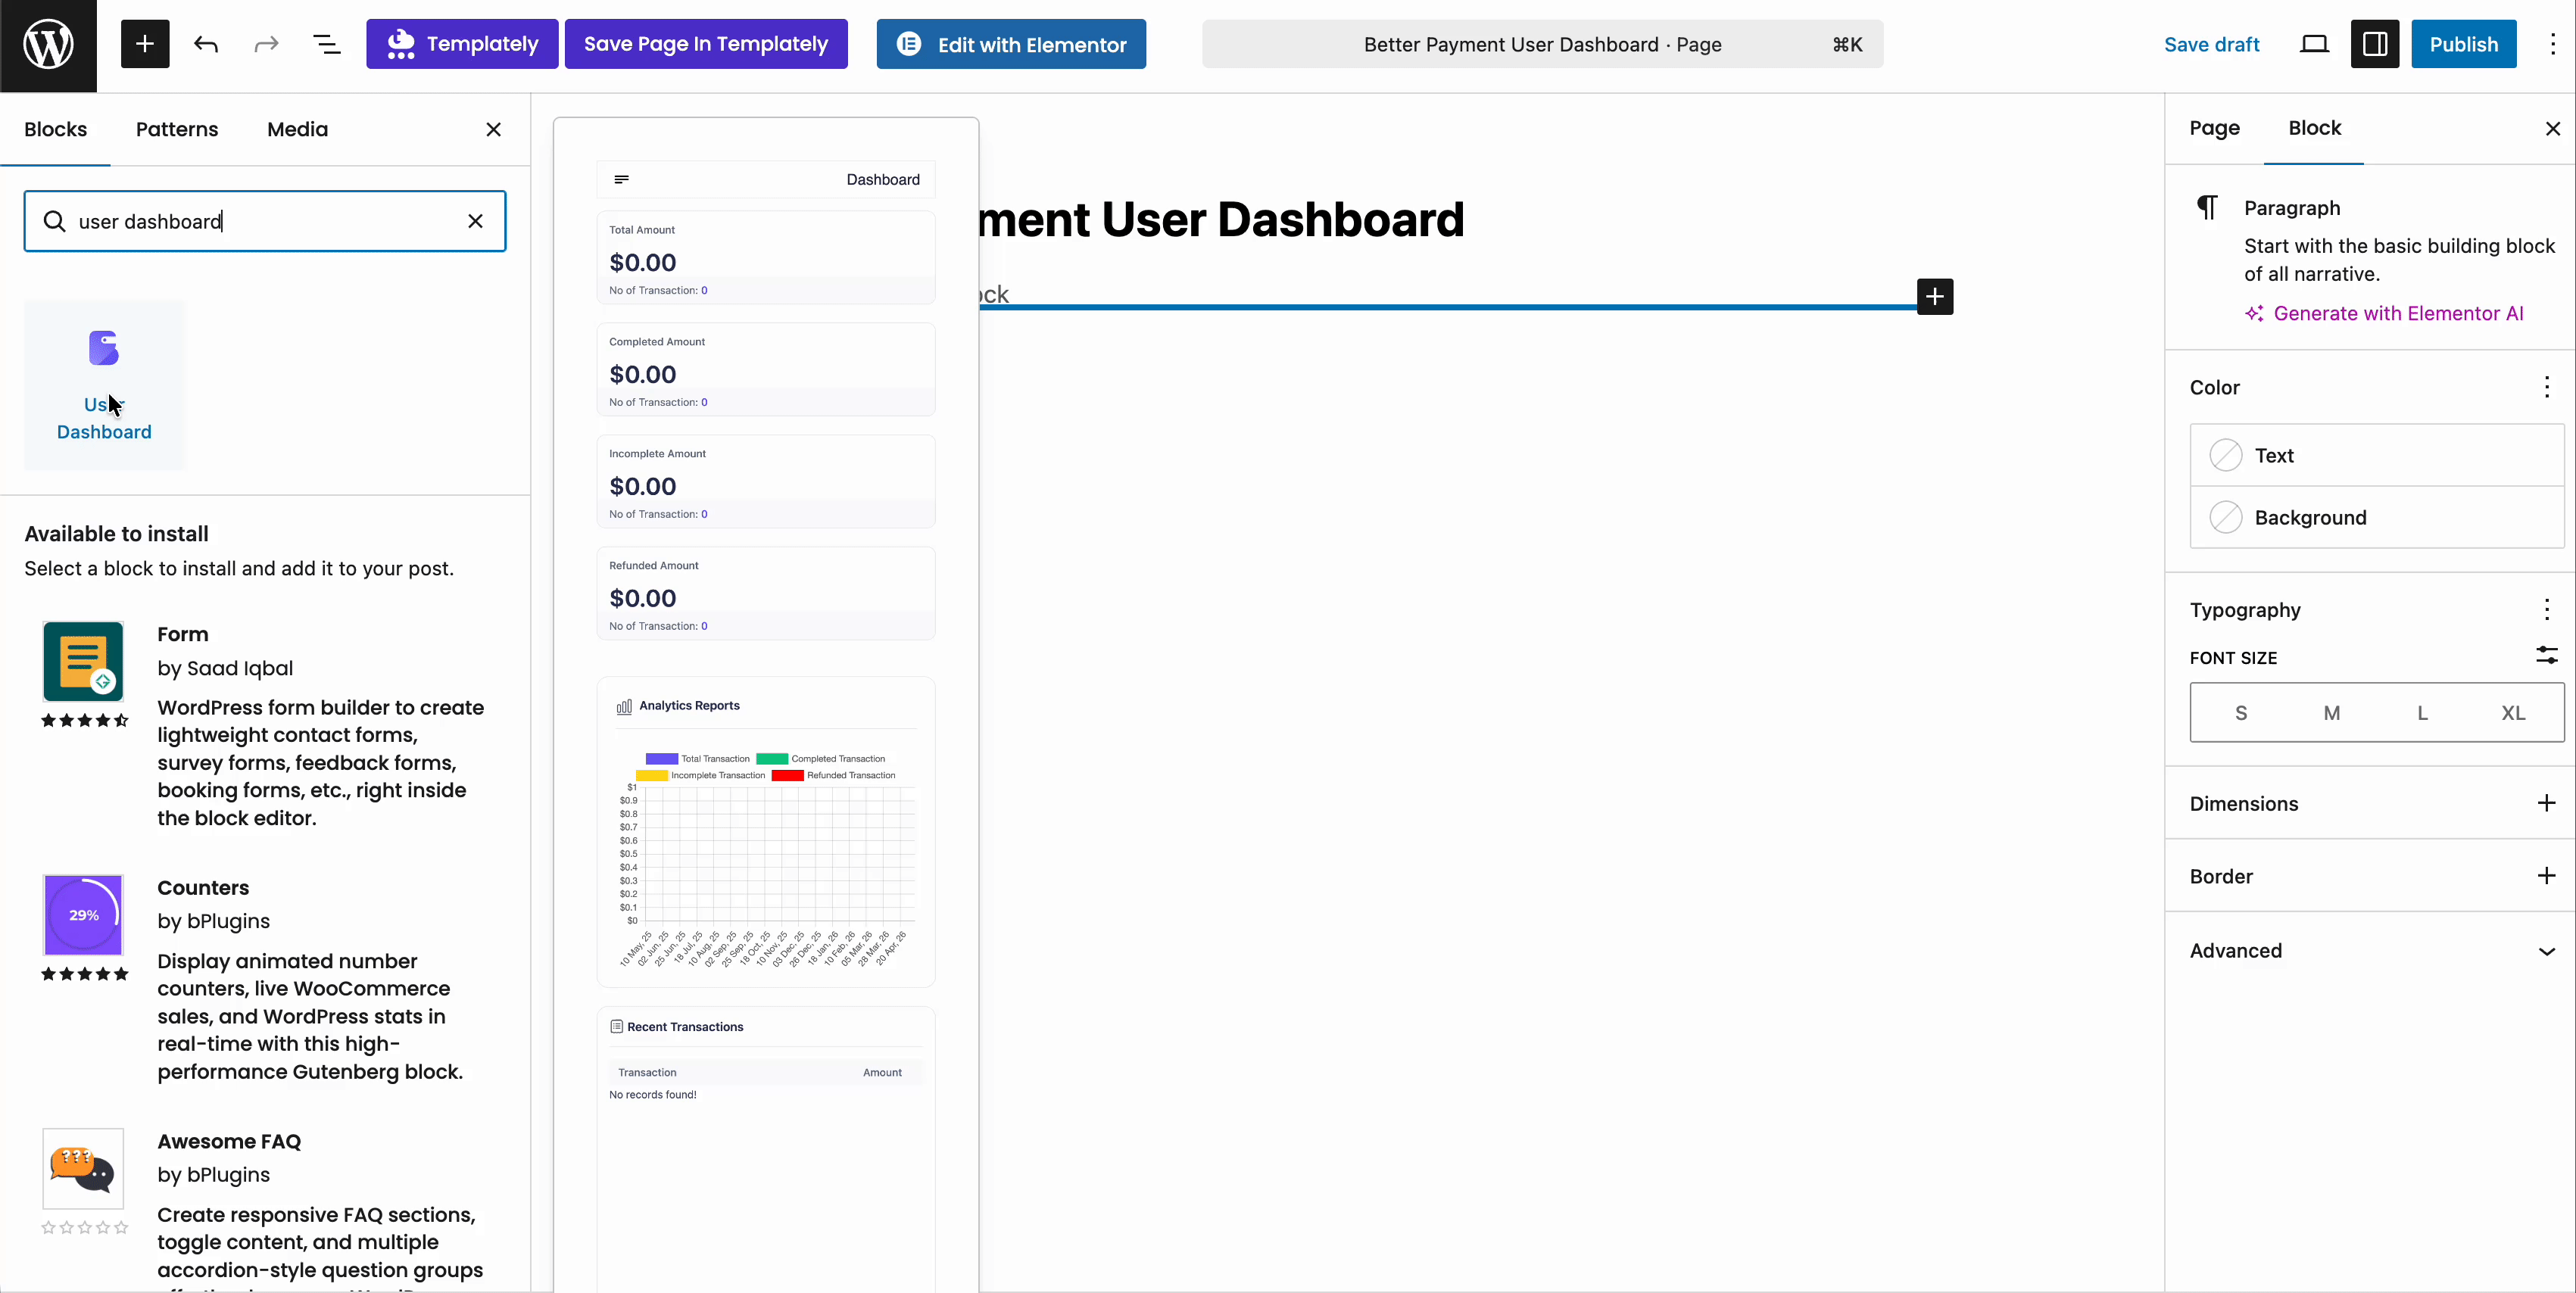
Task: Open the Background color picker
Action: 2377,517
